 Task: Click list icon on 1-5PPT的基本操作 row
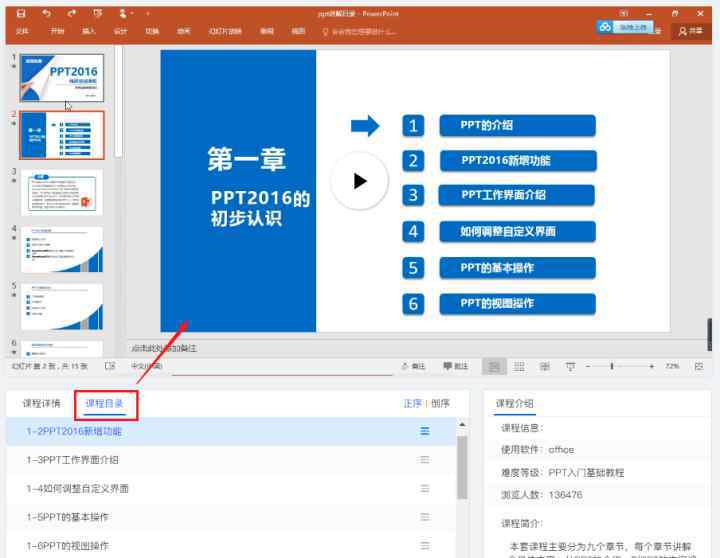coord(425,517)
